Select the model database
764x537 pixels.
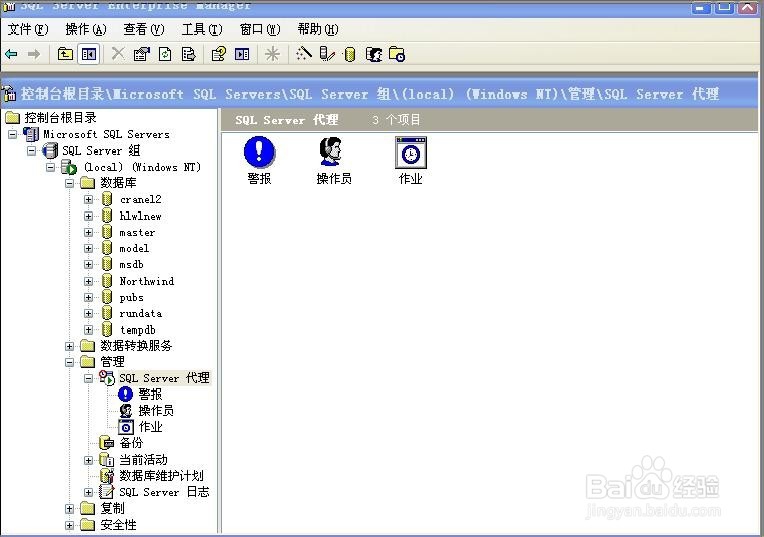tap(134, 249)
